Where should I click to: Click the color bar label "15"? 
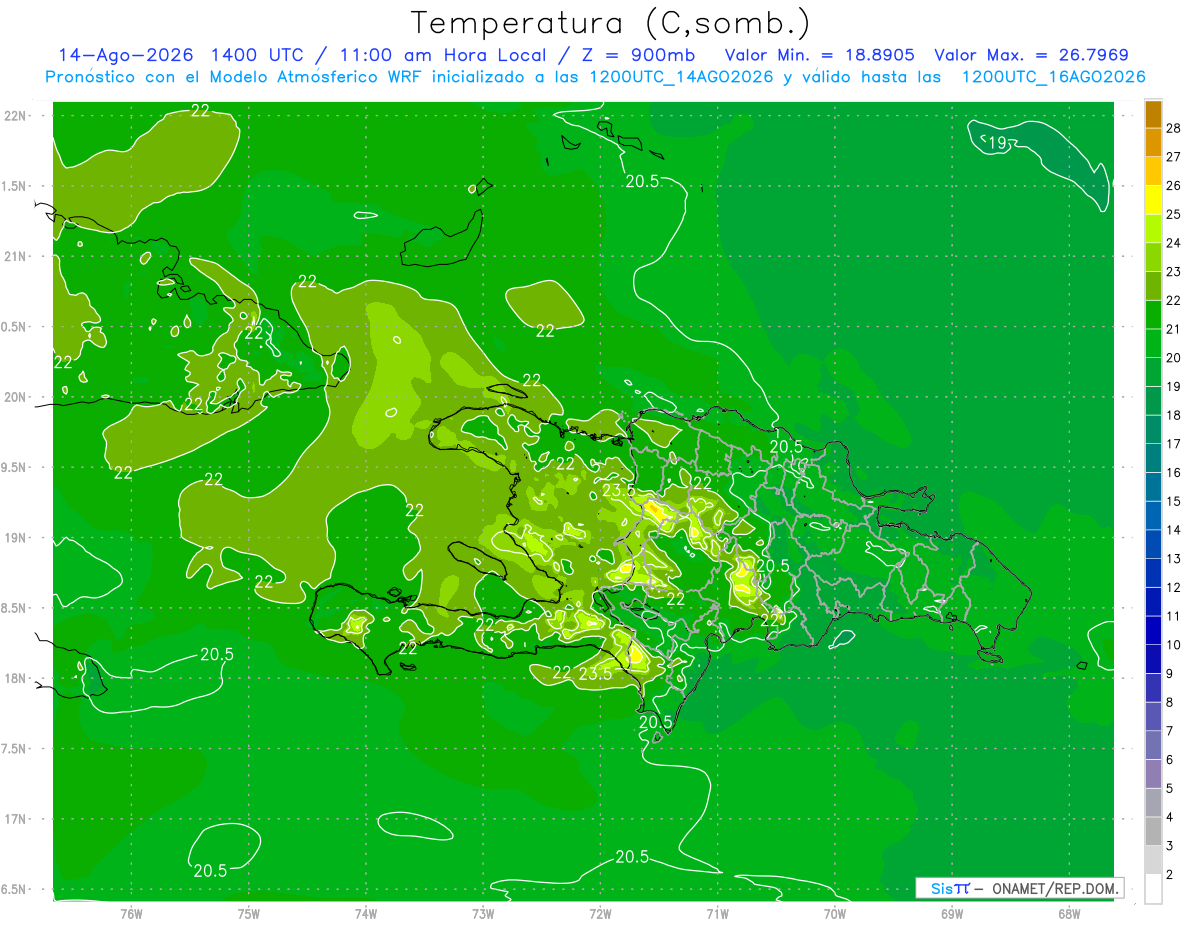coord(1173,501)
